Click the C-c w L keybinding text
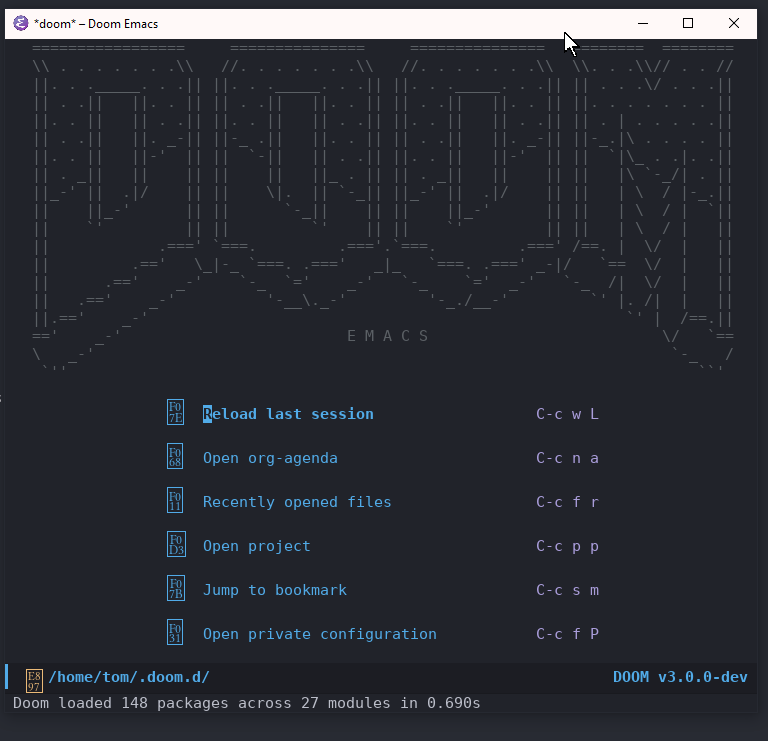This screenshot has width=768, height=741. pyautogui.click(x=567, y=414)
